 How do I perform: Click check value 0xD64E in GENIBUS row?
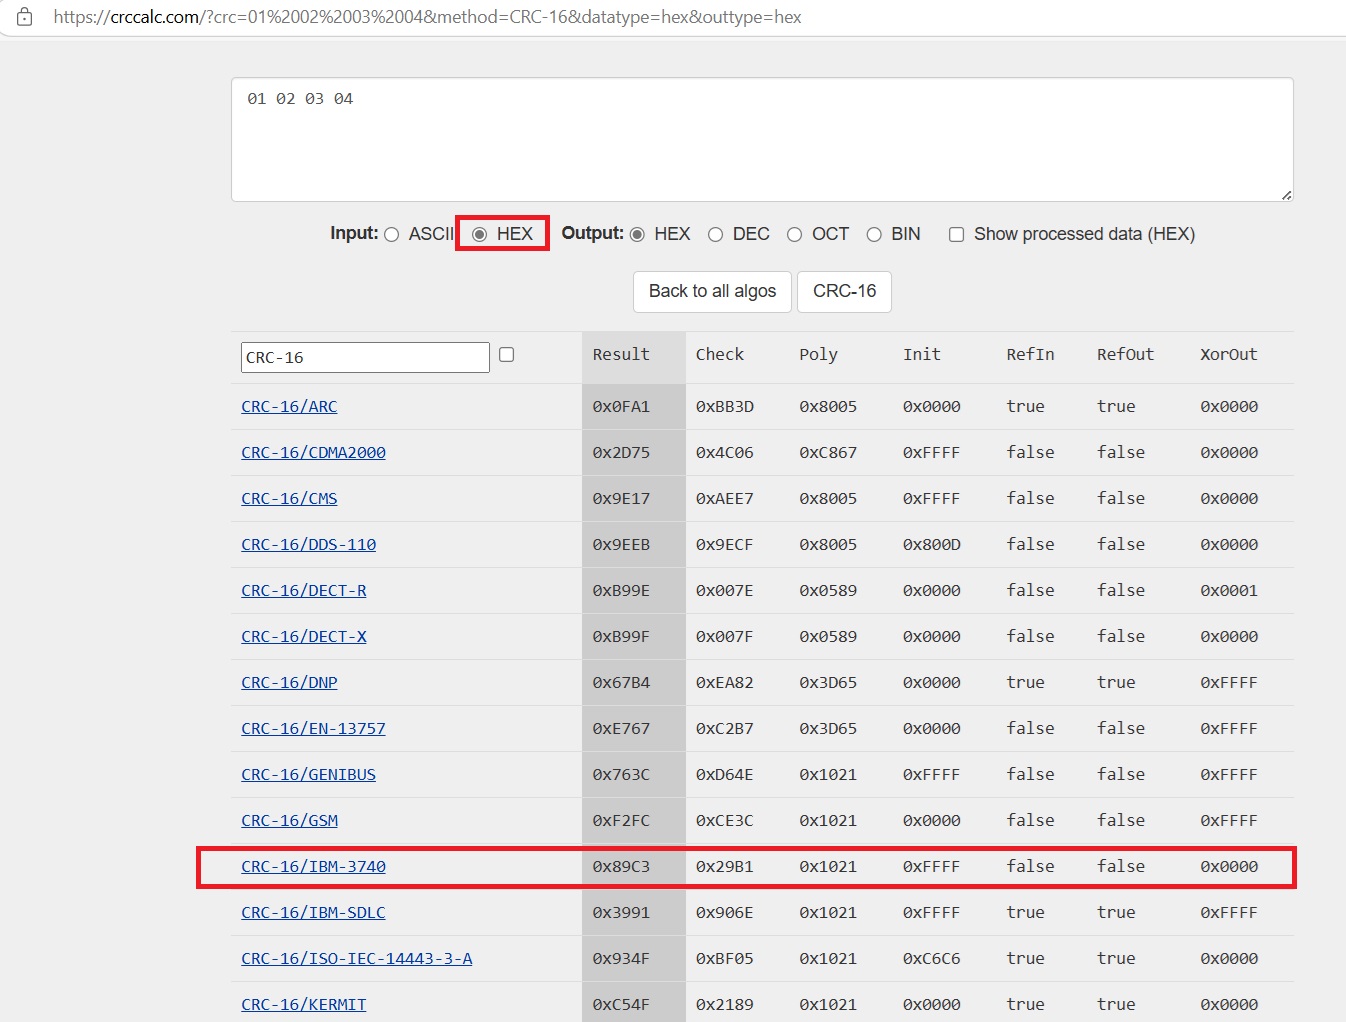(724, 774)
